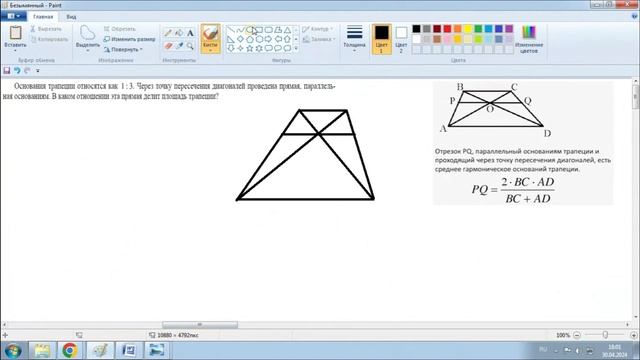This screenshot has height=360, width=640.
Task: Choose the Down arrow shape
Action: point(231,48)
